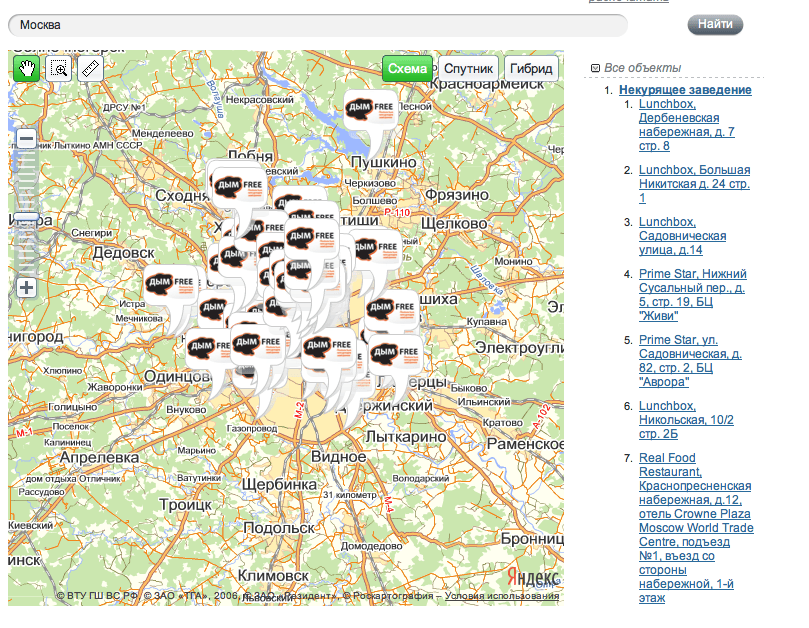The width and height of the screenshot is (809, 628).
Task: Click the ДЫМ FREE marker near Истра
Action: pos(170,284)
